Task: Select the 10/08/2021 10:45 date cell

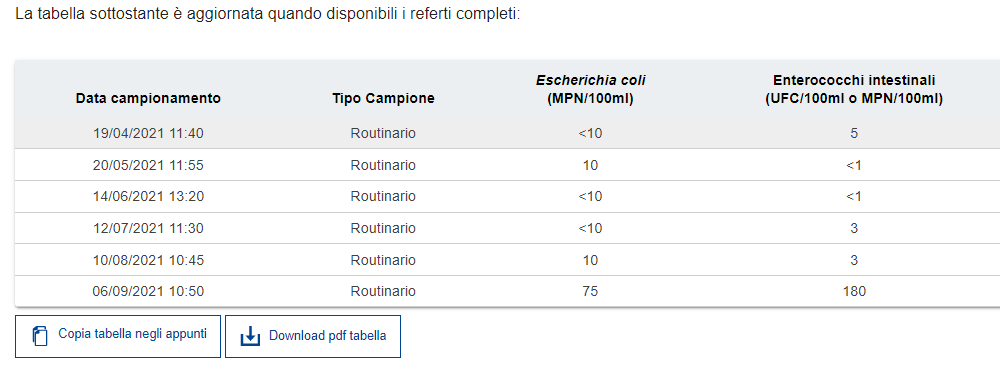Action: (x=148, y=260)
